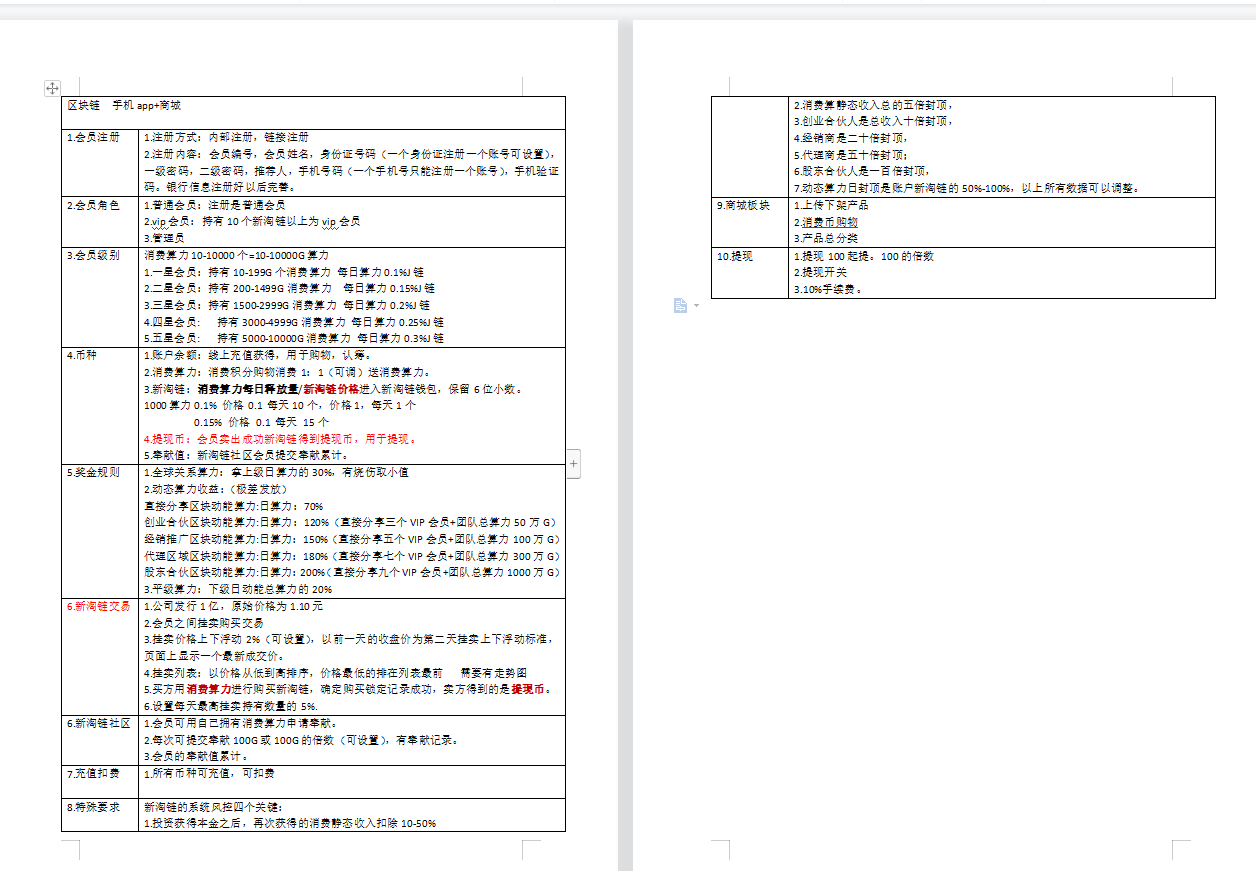Select the '4.币种' row heading

tap(83, 354)
